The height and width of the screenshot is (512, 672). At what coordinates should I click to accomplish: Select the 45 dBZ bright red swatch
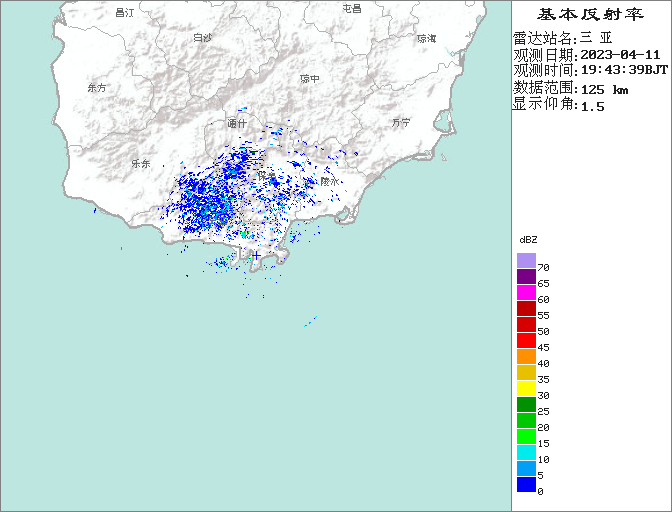pyautogui.click(x=526, y=341)
